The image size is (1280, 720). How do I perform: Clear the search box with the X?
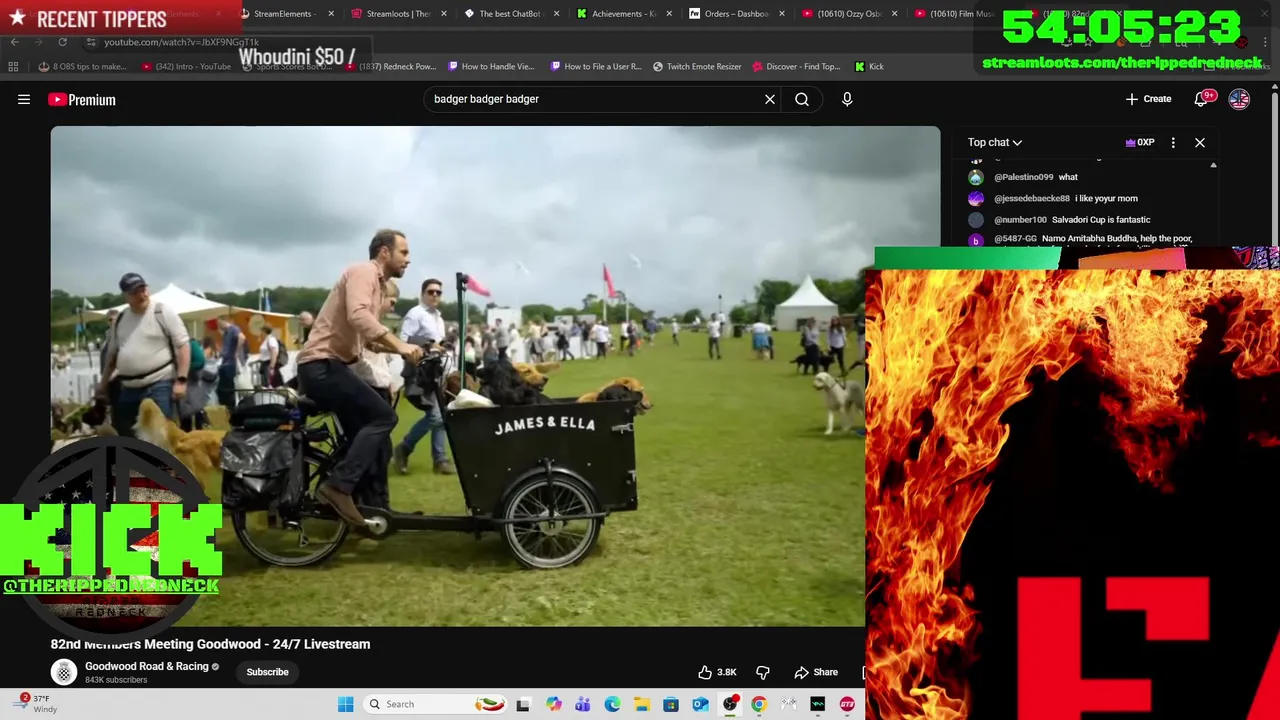pos(770,99)
